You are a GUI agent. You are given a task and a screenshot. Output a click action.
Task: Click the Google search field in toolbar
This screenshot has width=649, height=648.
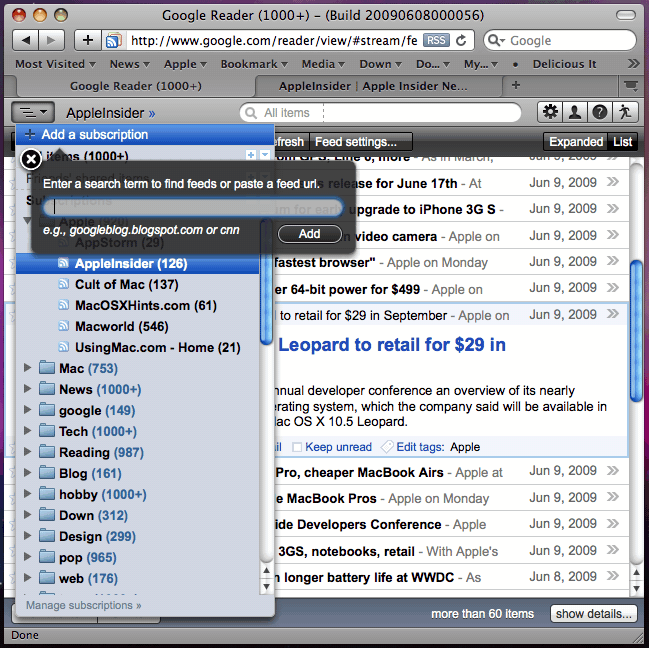[560, 41]
